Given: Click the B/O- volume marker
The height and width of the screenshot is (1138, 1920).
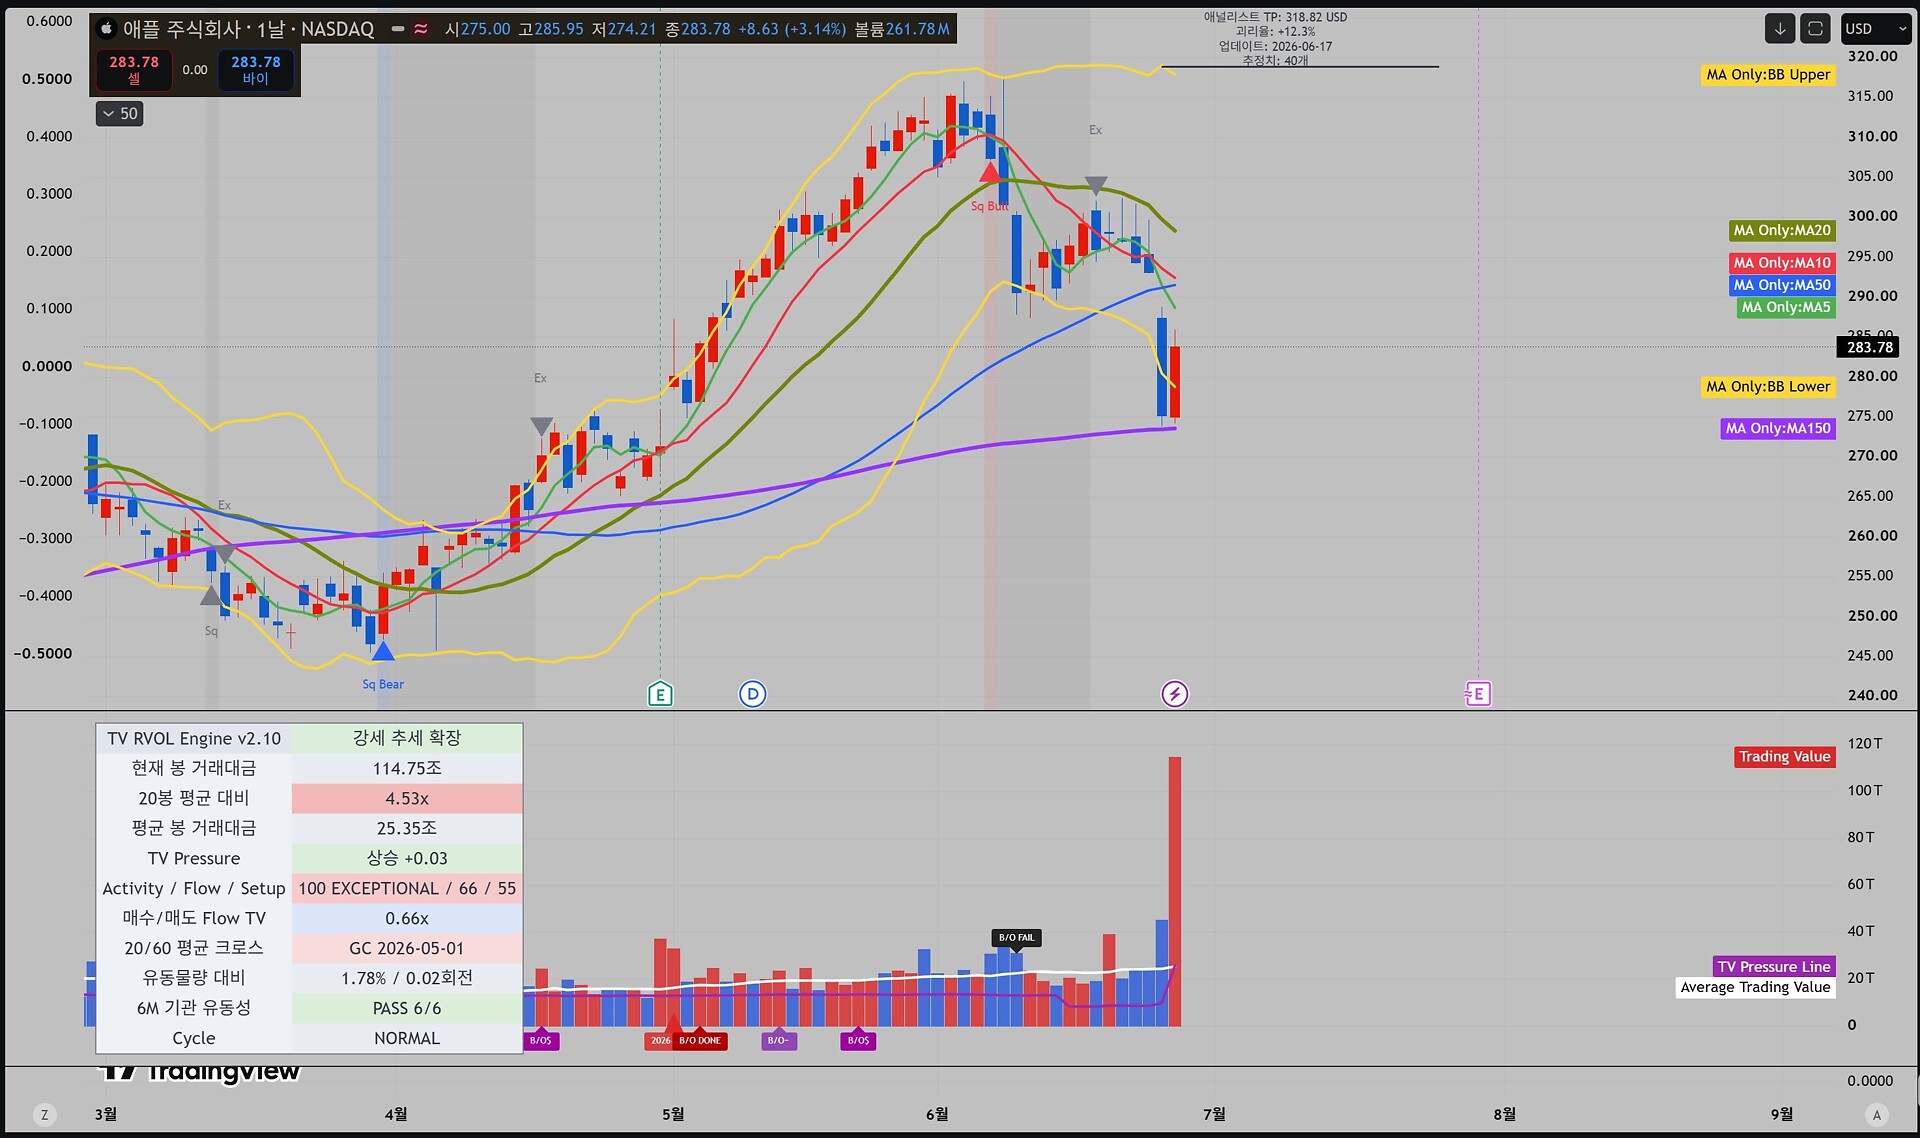Looking at the screenshot, I should pos(778,1041).
